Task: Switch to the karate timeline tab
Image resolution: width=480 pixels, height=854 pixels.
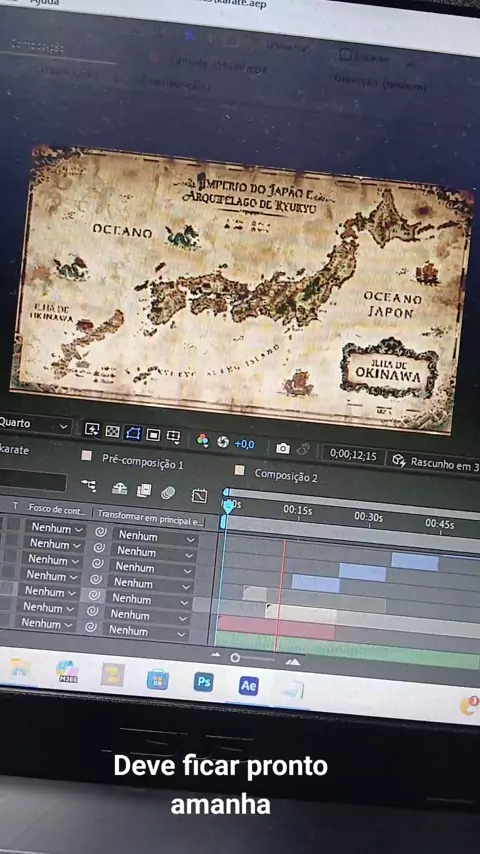Action: (x=14, y=450)
